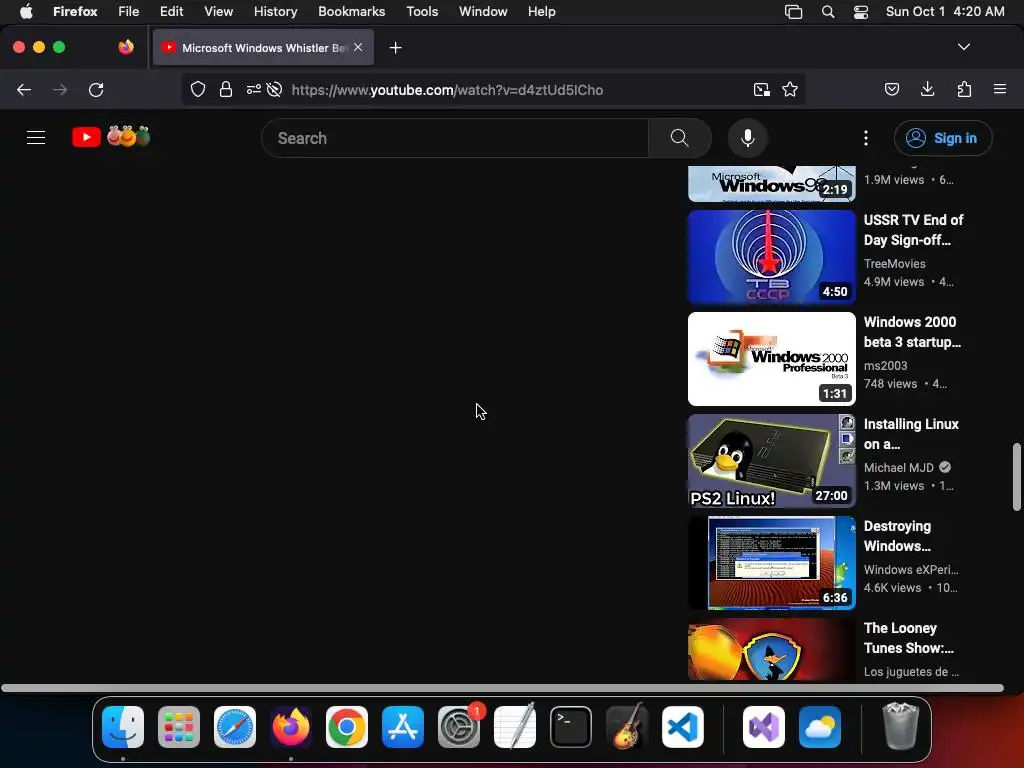Click the pinned Firefox tab icon
Image resolution: width=1024 pixels, height=768 pixels.
coord(126,47)
